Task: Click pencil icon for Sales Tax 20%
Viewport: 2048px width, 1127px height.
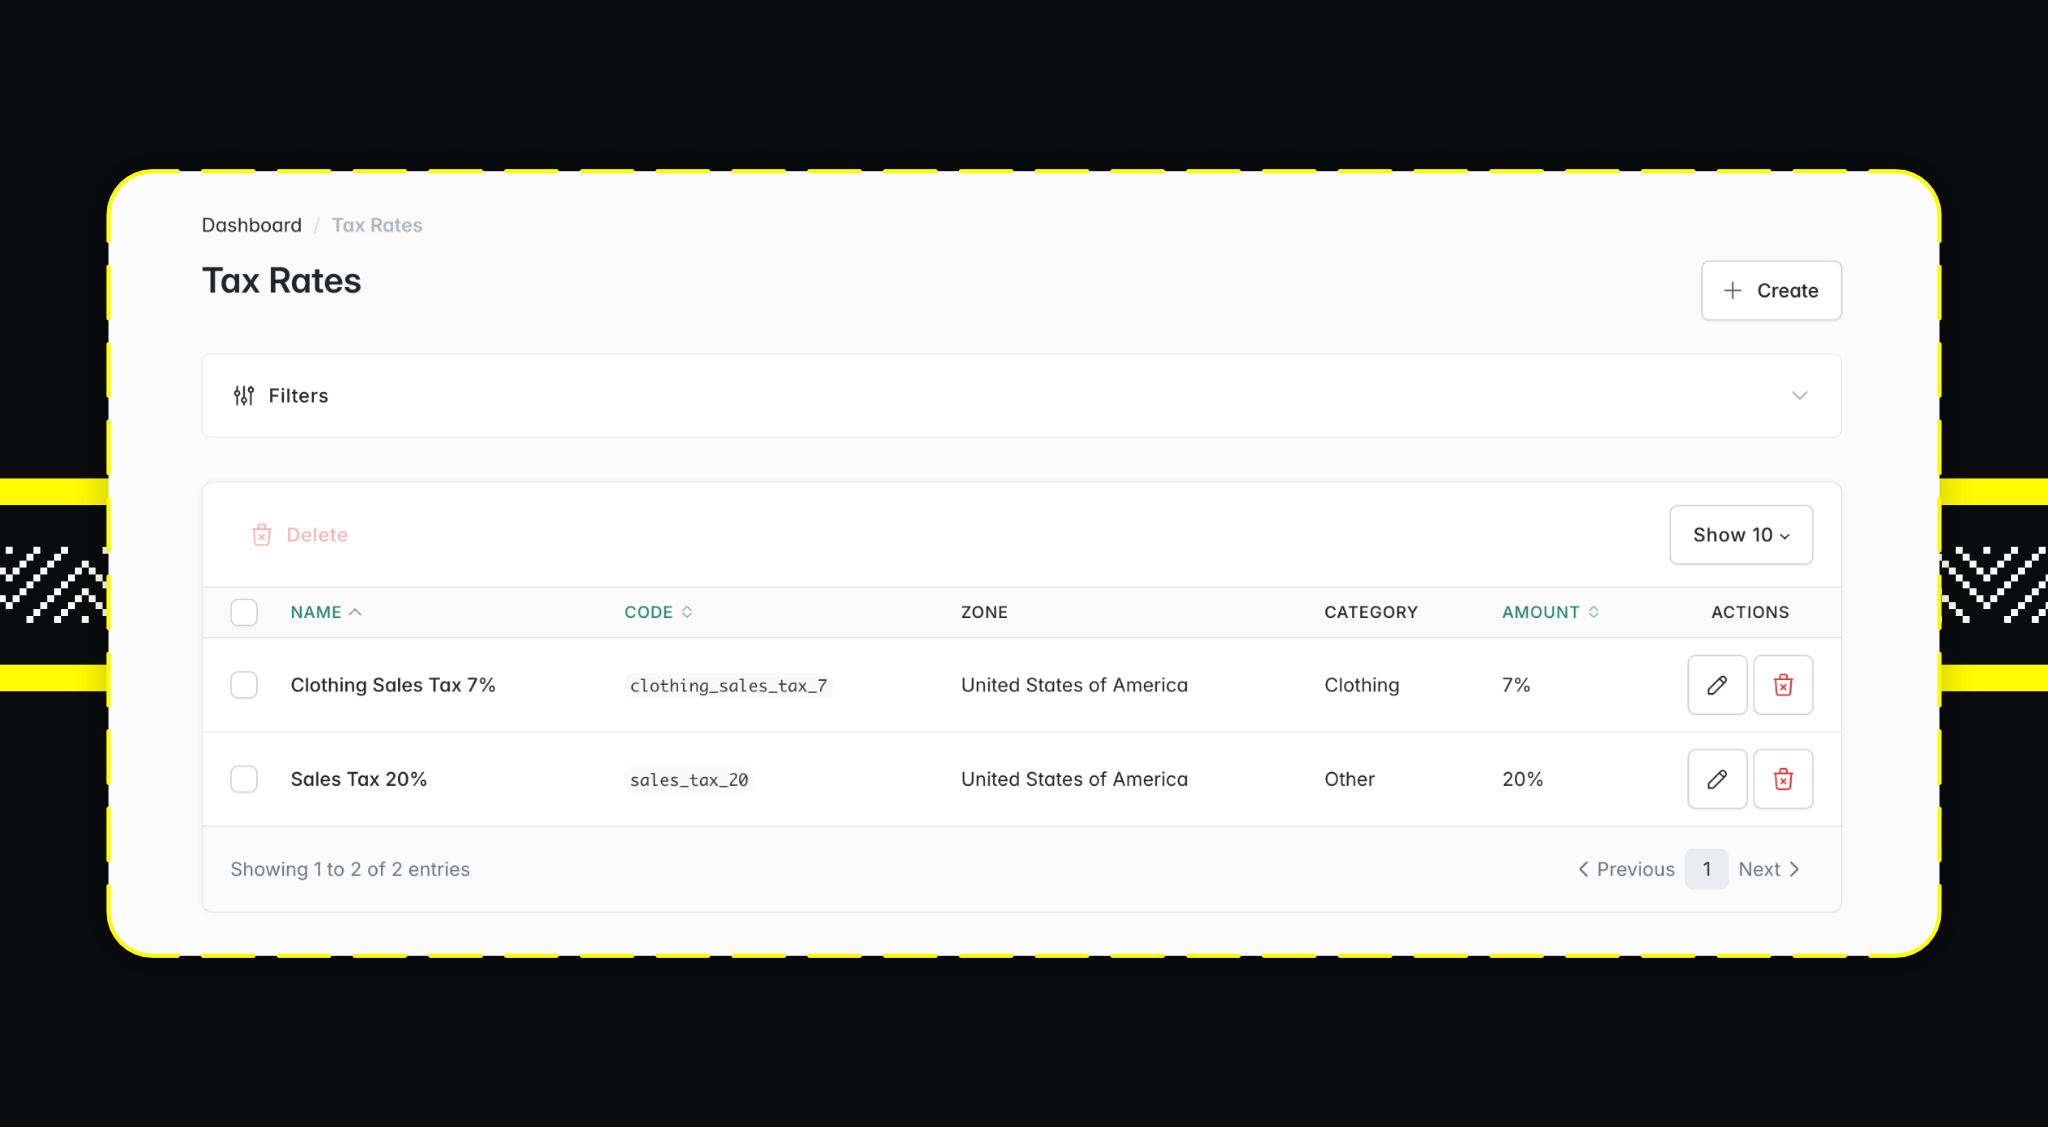Action: coord(1717,779)
